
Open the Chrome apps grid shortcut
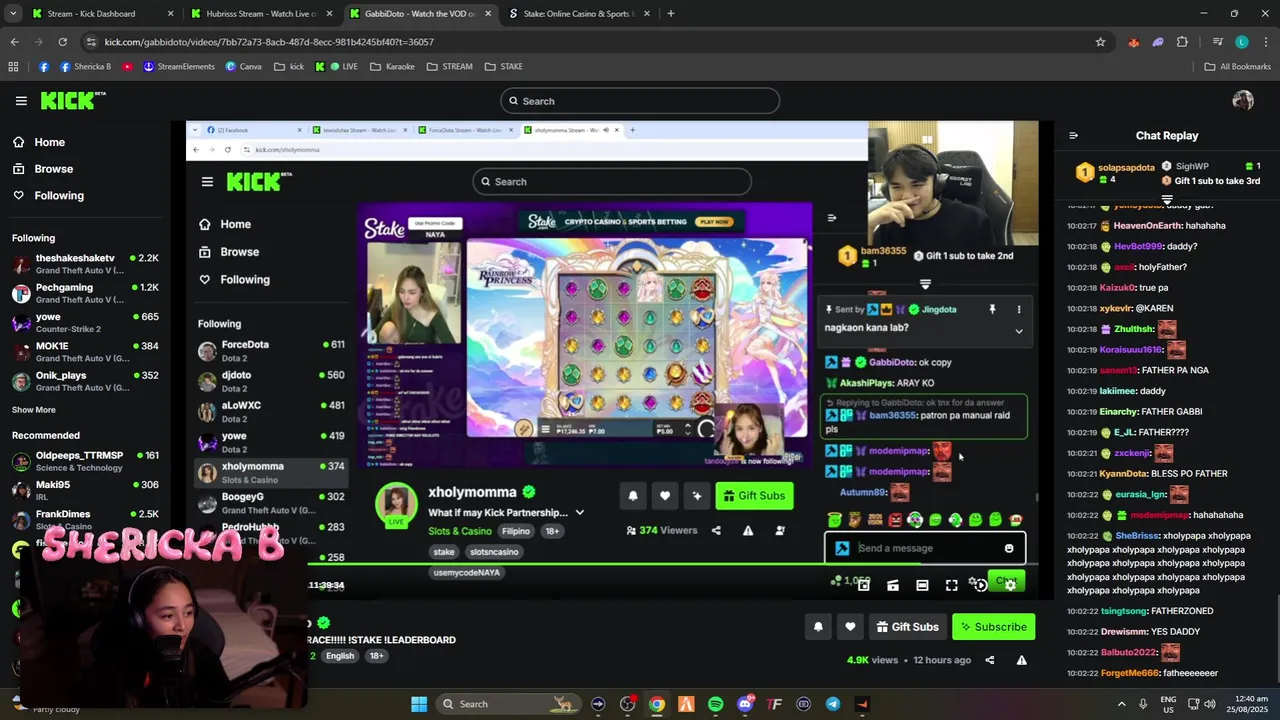pyautogui.click(x=13, y=67)
